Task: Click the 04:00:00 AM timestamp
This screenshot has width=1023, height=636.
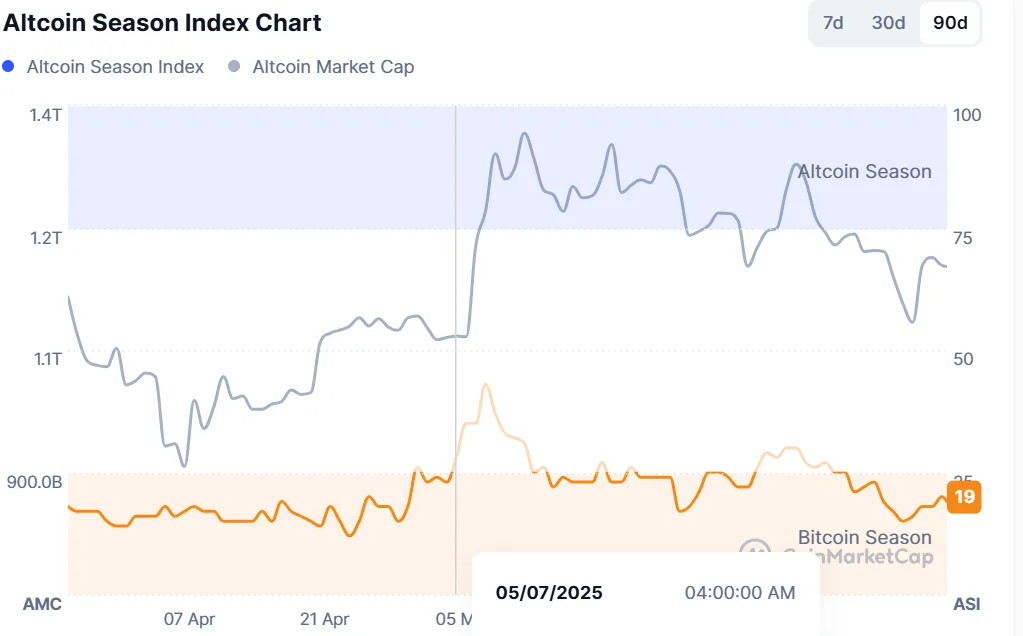Action: click(x=739, y=592)
